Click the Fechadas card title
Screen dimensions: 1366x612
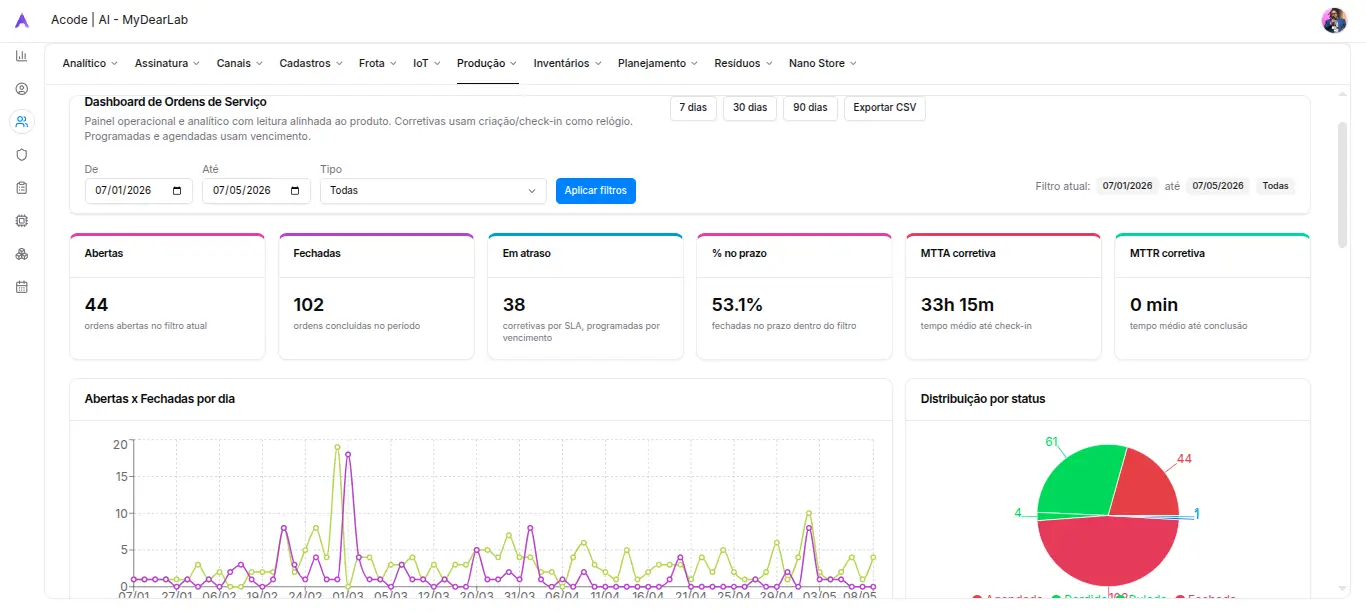point(317,254)
